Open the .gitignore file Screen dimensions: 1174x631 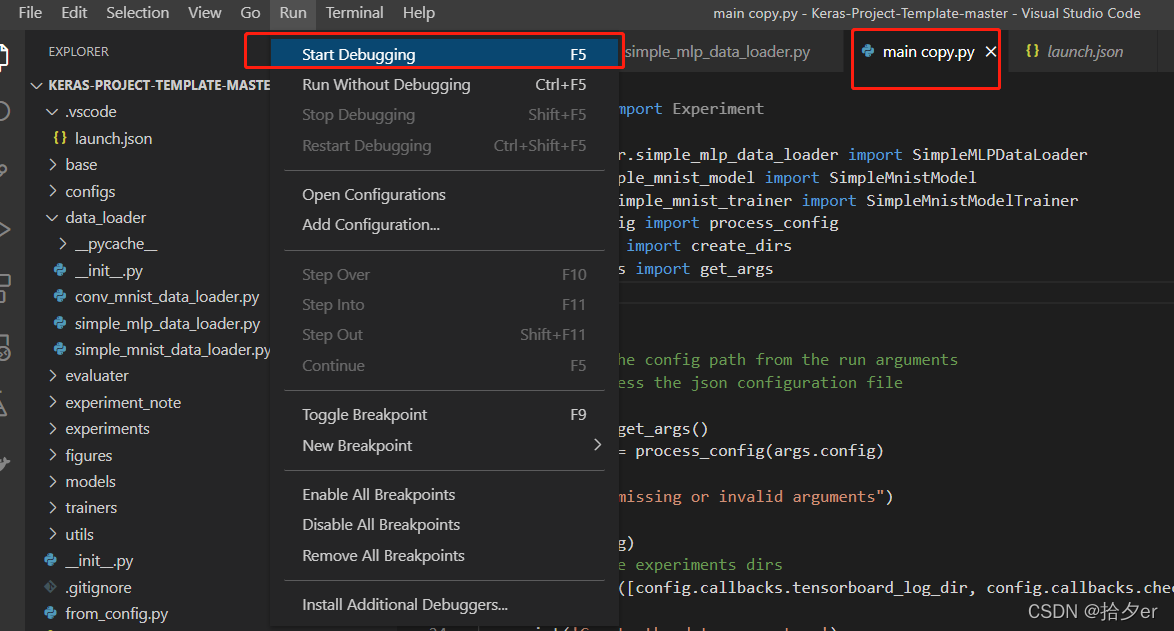click(x=98, y=588)
